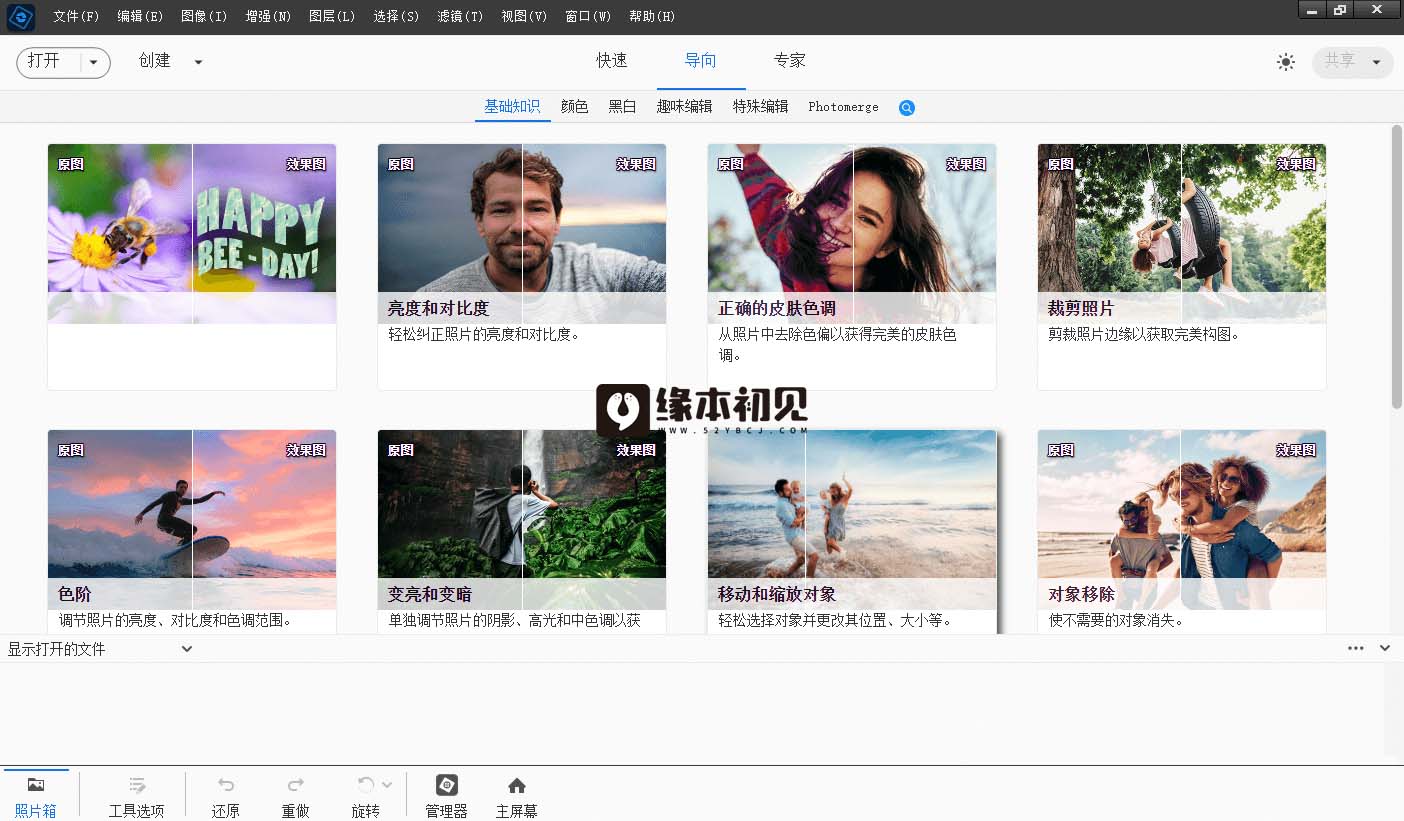The image size is (1404, 821).
Task: Open the 图像(I) menu
Action: [204, 17]
